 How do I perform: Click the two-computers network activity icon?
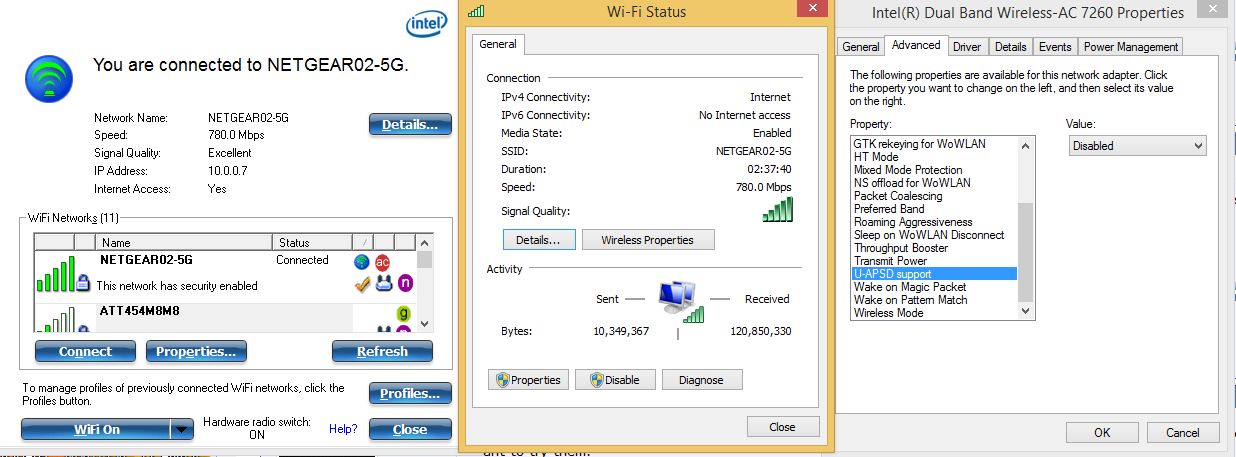682,301
